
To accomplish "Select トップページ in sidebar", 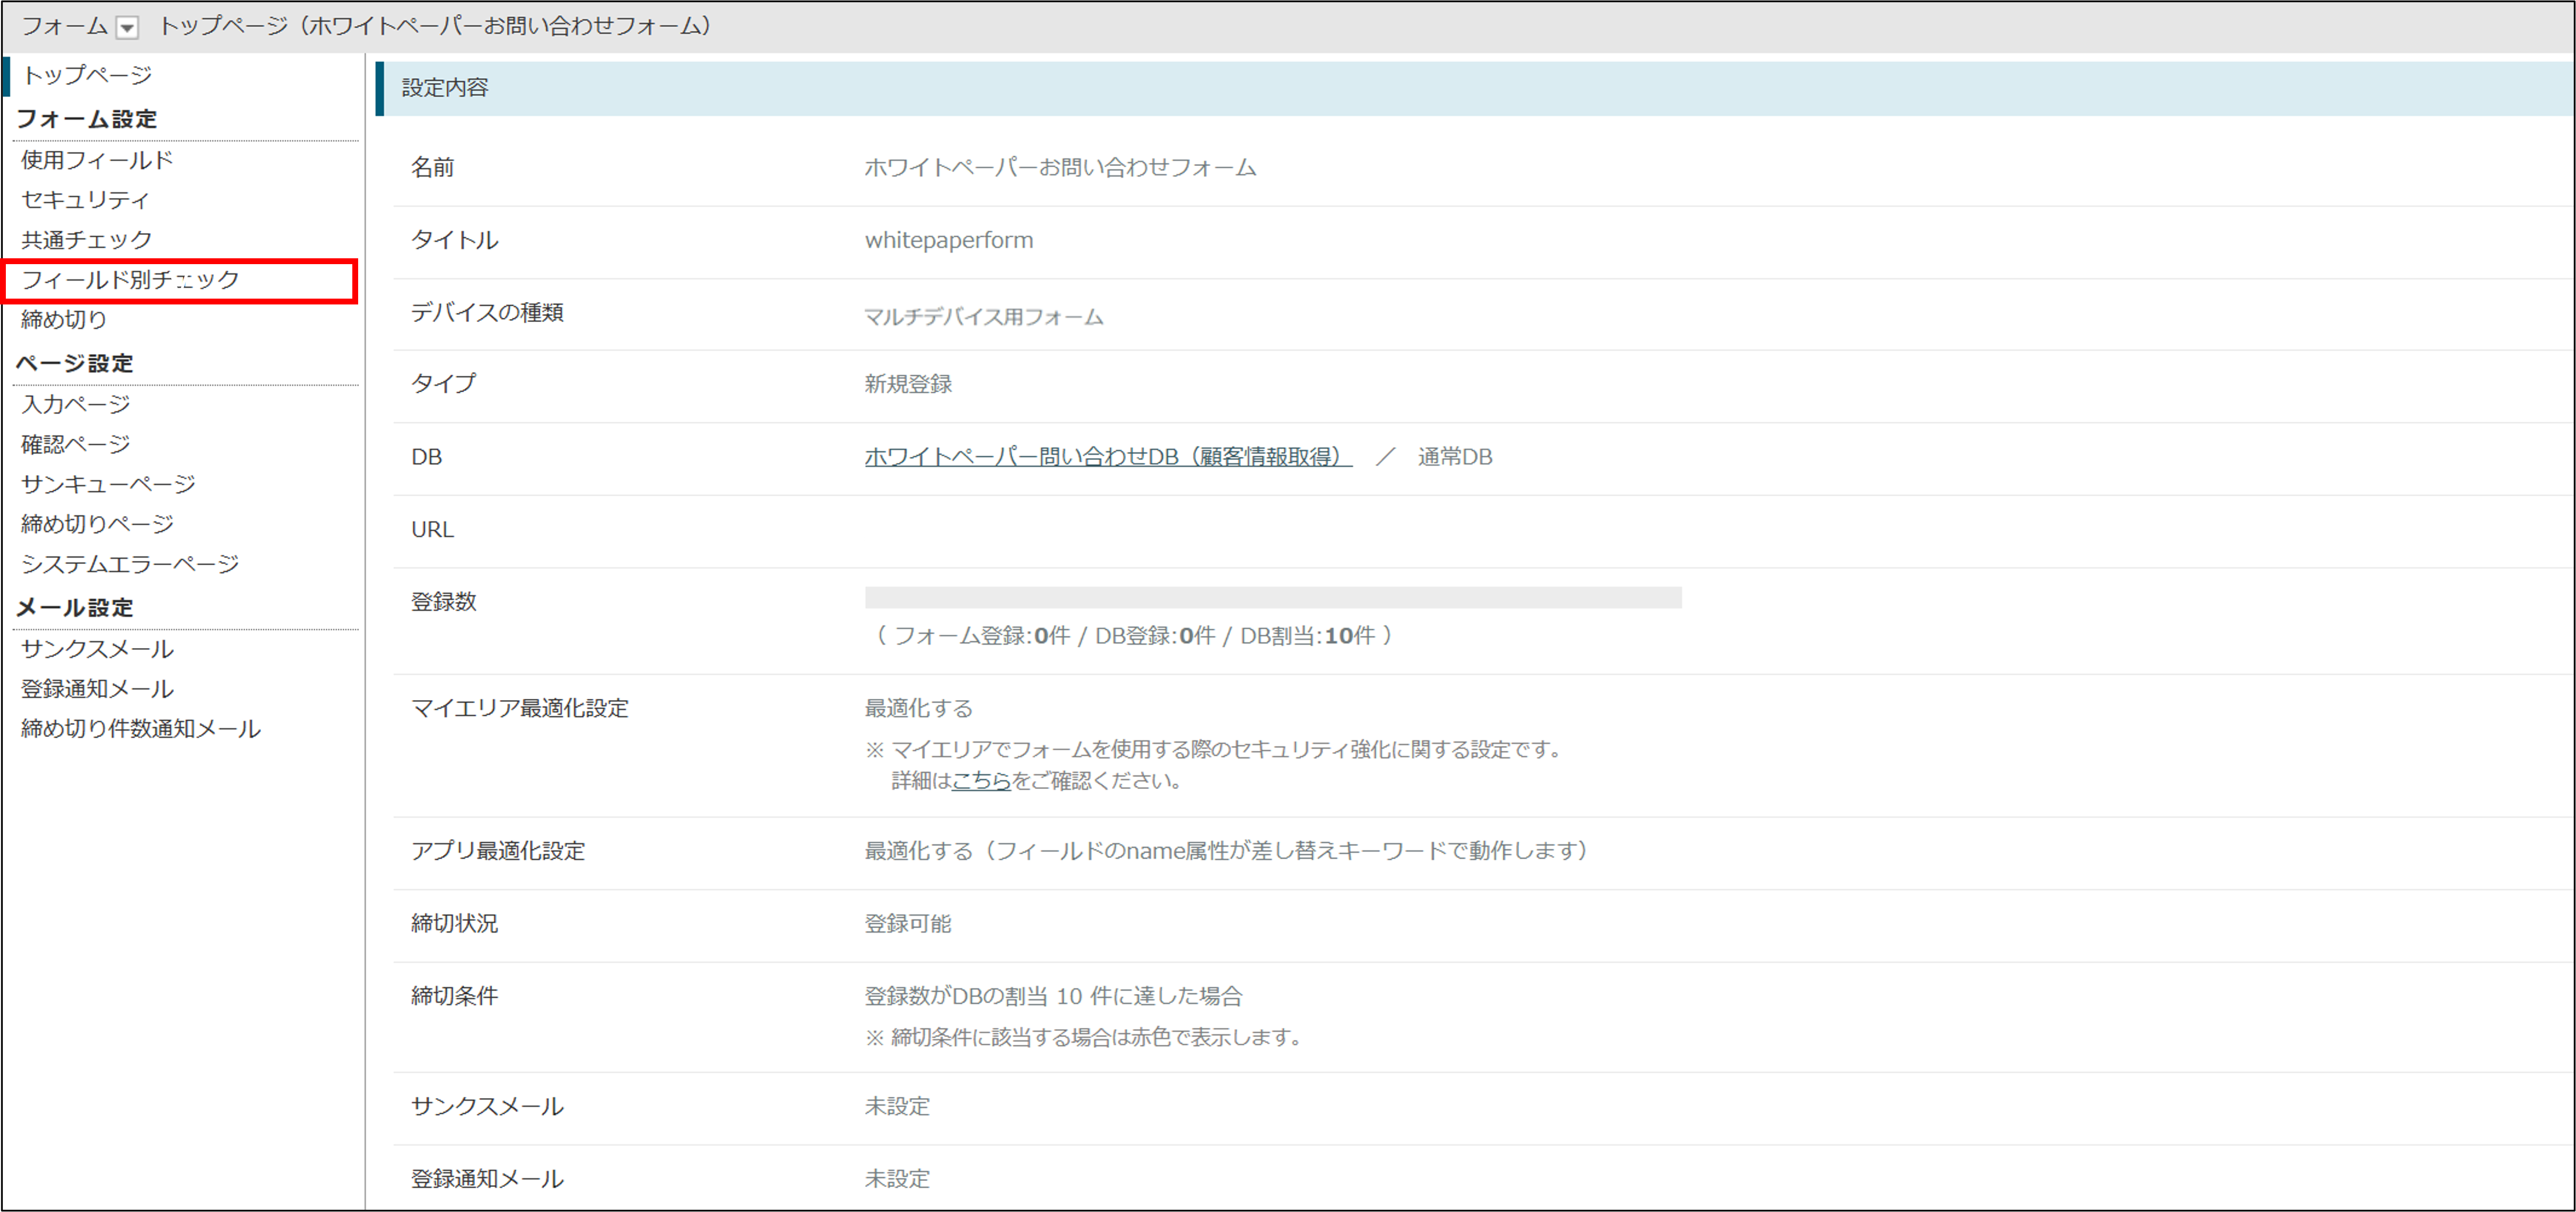I will pyautogui.click(x=87, y=75).
